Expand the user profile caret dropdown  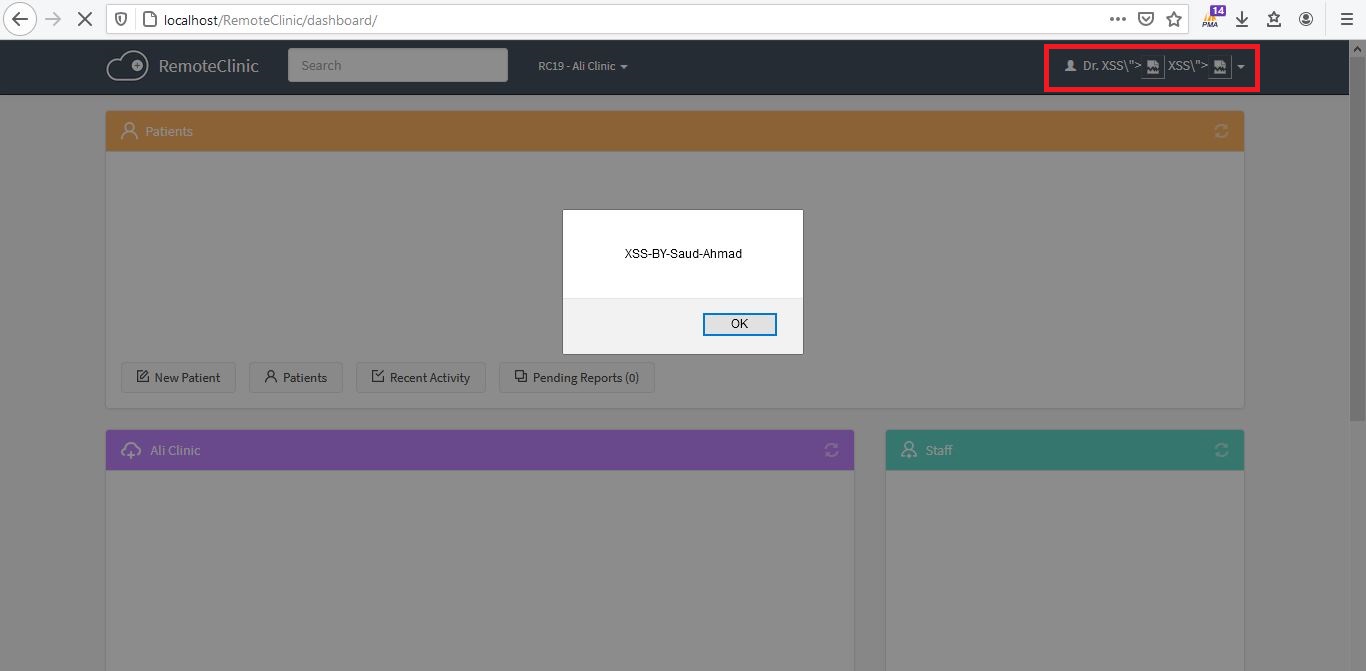(x=1240, y=67)
